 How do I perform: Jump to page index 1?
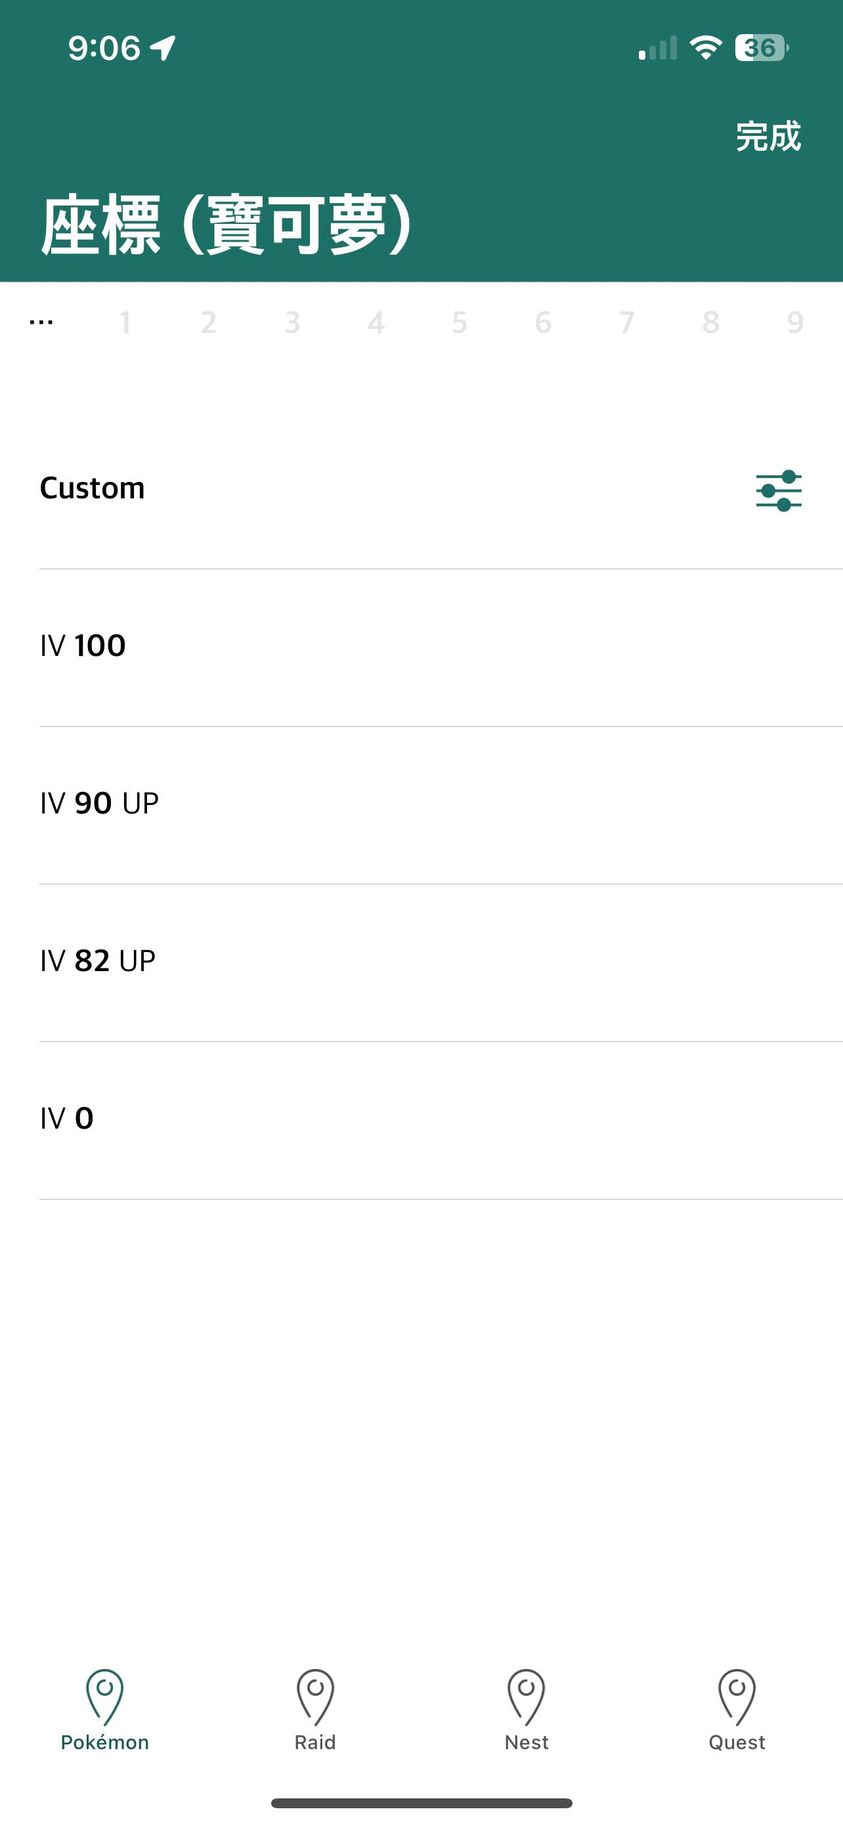(x=125, y=322)
